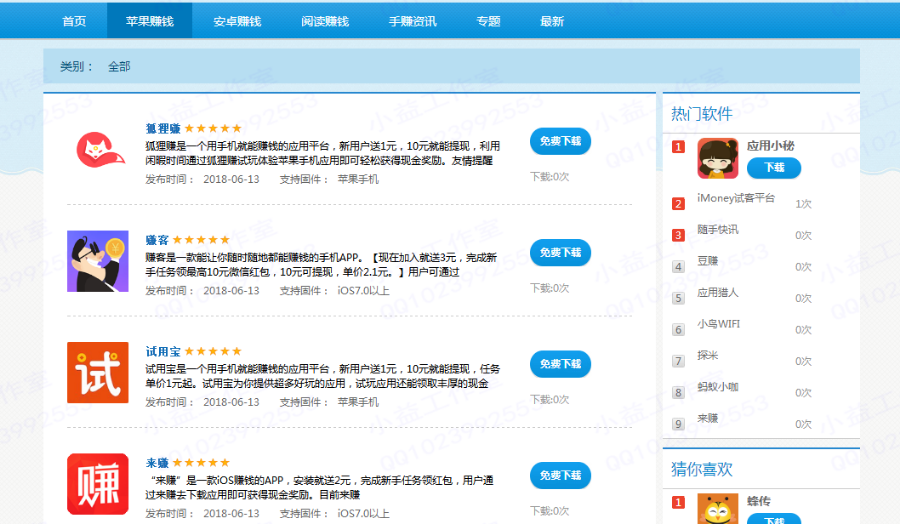The height and width of the screenshot is (524, 900).
Task: Open 蜂传 title in 猜你喜欢
Action: coord(759,501)
